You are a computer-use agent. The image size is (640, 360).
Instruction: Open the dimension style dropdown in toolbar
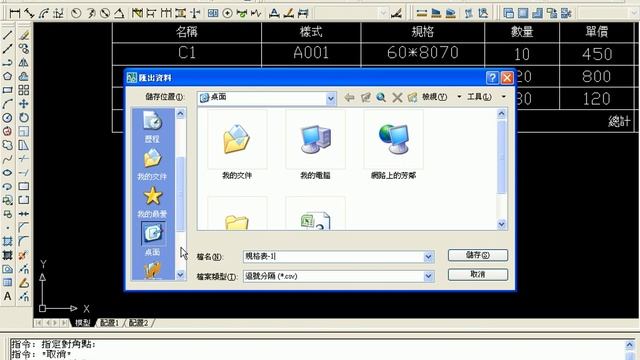383,13
